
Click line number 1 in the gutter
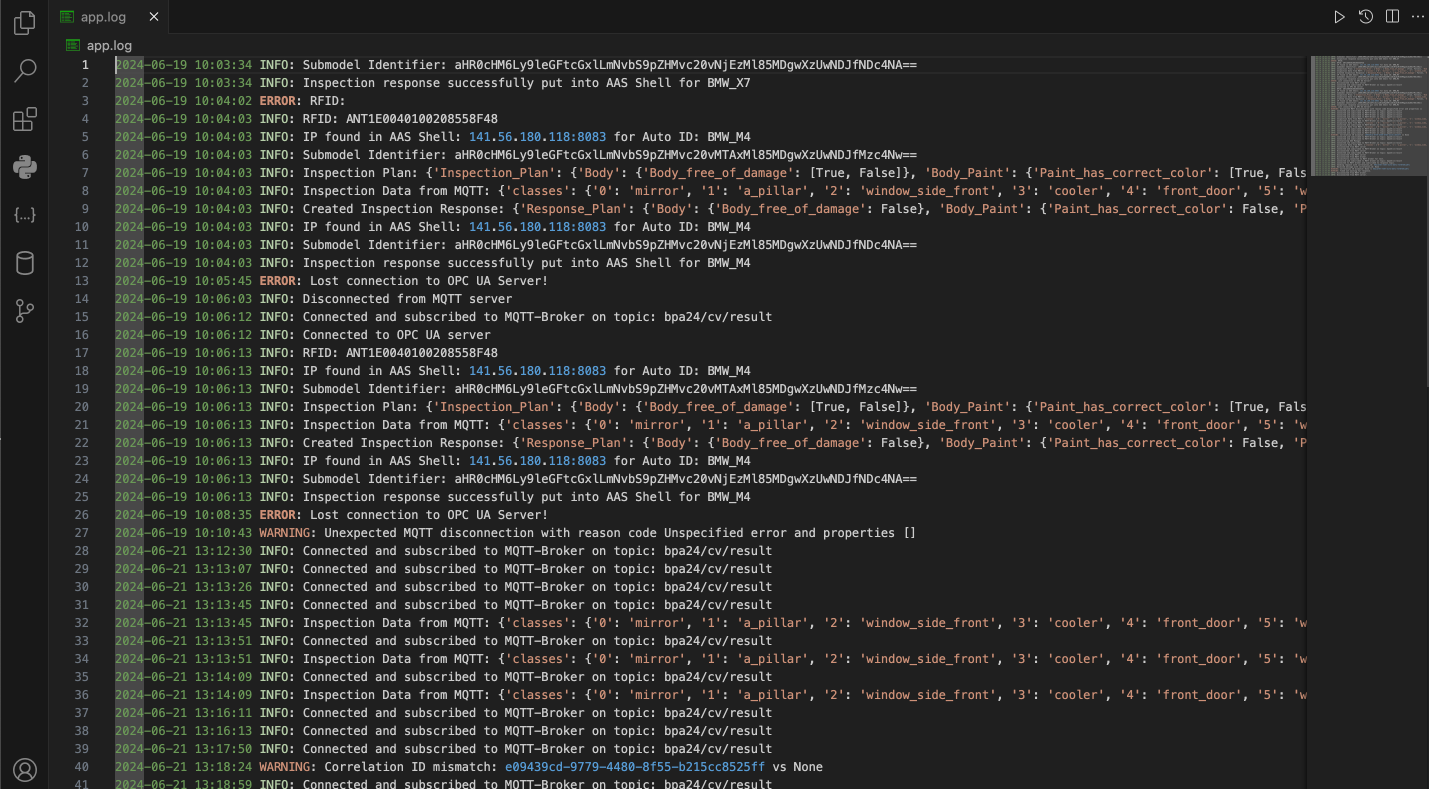click(85, 65)
